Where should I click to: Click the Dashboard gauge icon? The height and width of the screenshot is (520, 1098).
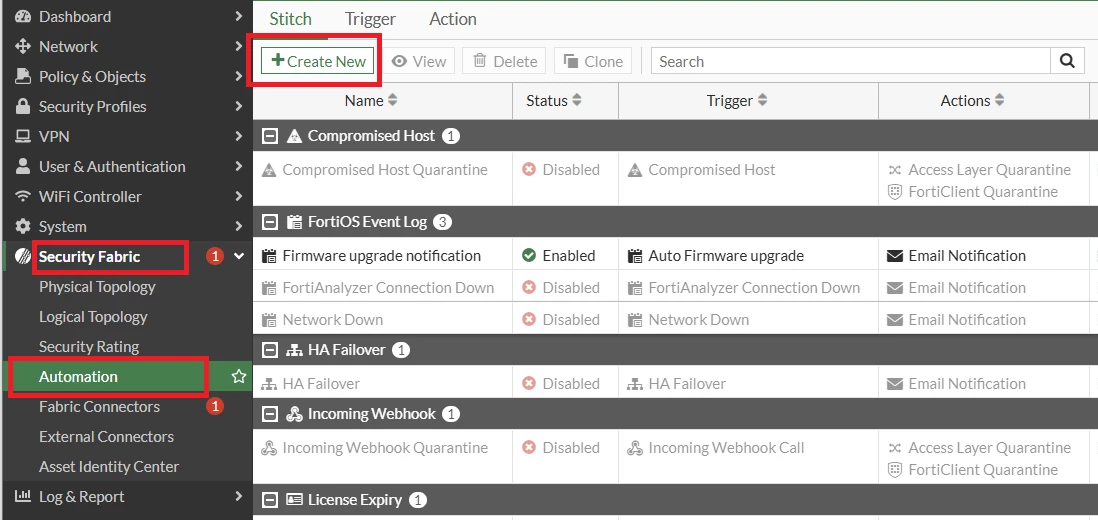click(x=23, y=16)
